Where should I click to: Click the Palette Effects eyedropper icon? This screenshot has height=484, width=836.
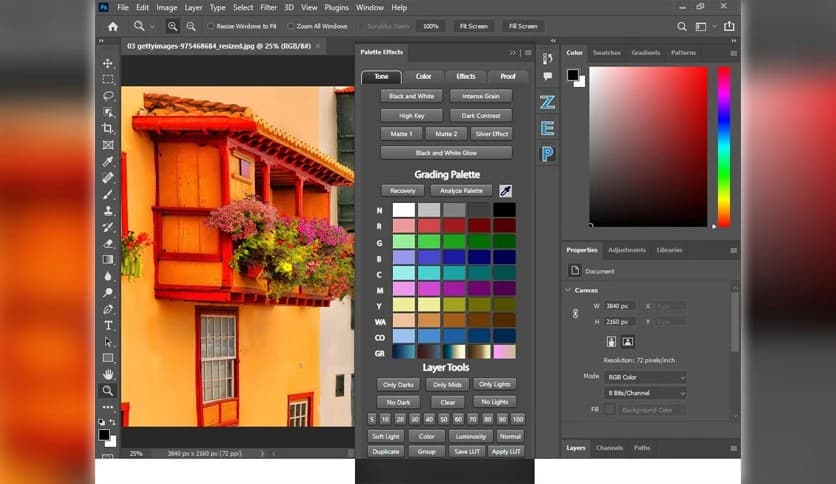pos(505,191)
